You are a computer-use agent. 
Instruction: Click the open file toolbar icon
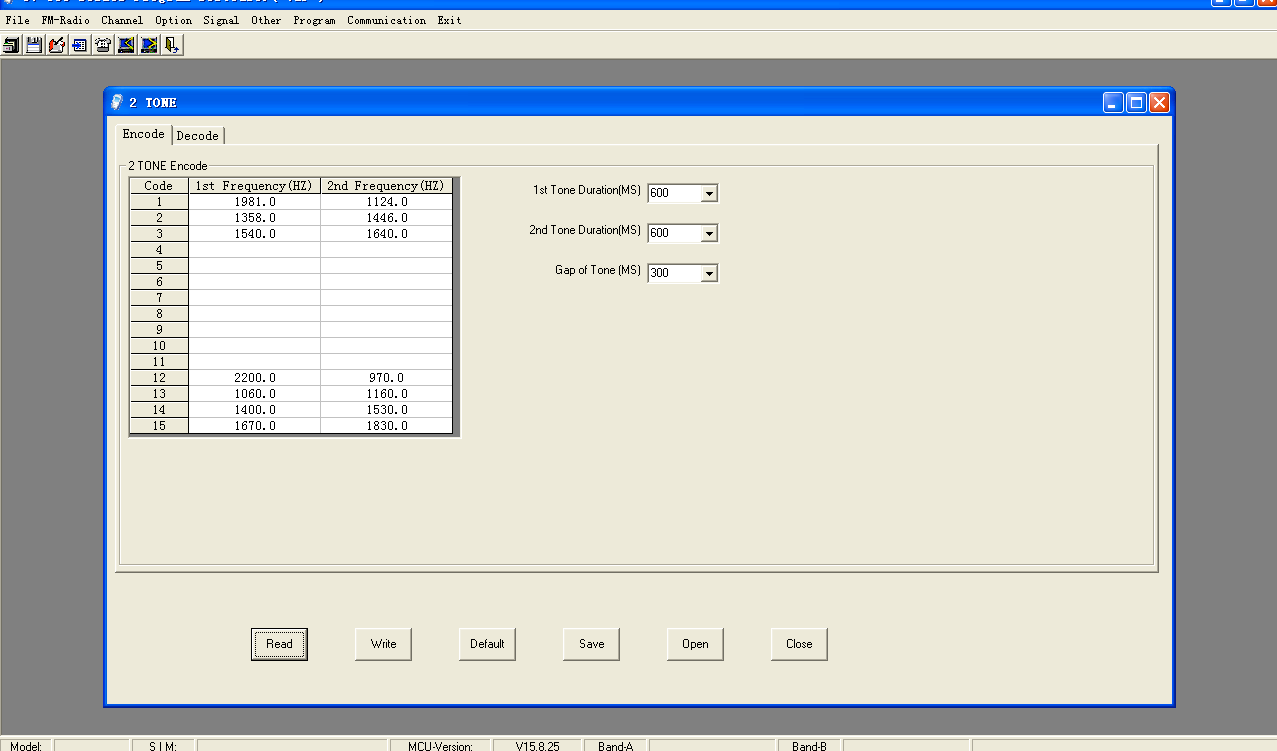point(11,45)
